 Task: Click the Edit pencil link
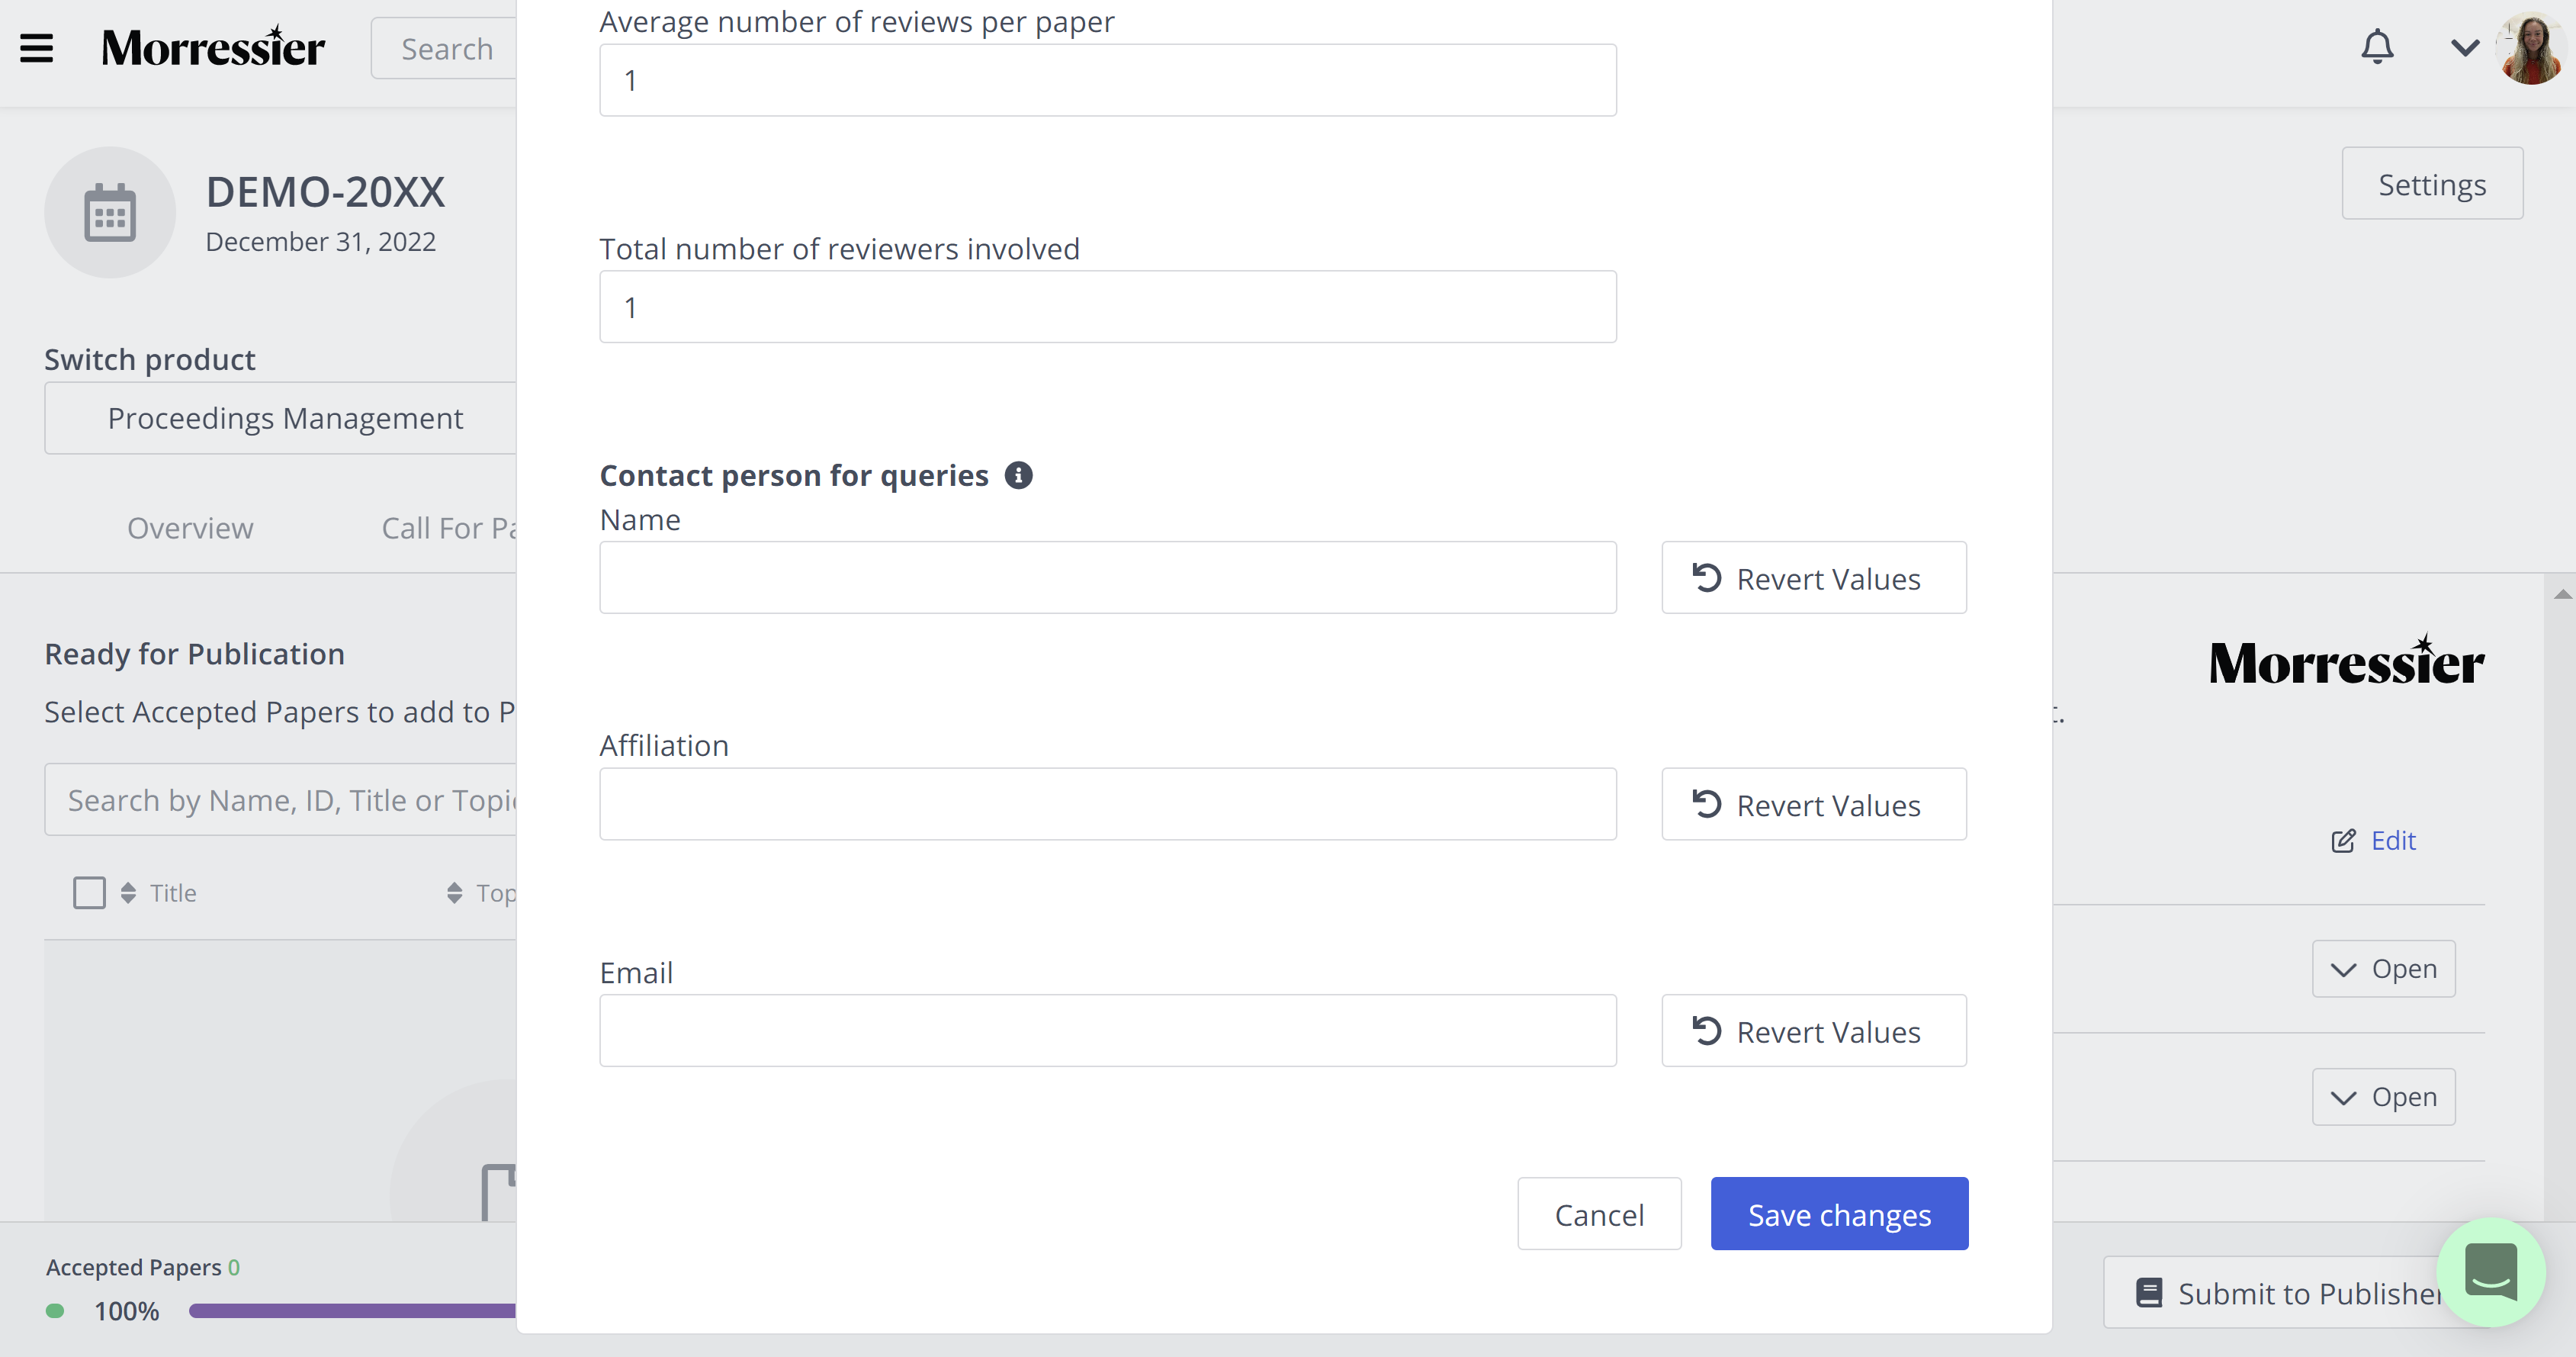[2373, 840]
